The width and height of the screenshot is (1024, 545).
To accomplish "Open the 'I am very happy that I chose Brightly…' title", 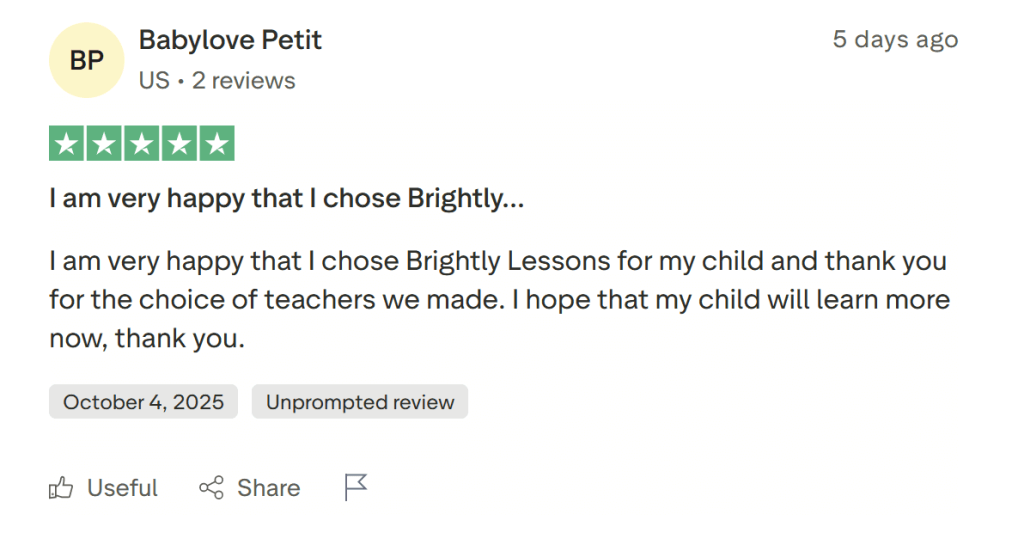I will click(x=286, y=198).
